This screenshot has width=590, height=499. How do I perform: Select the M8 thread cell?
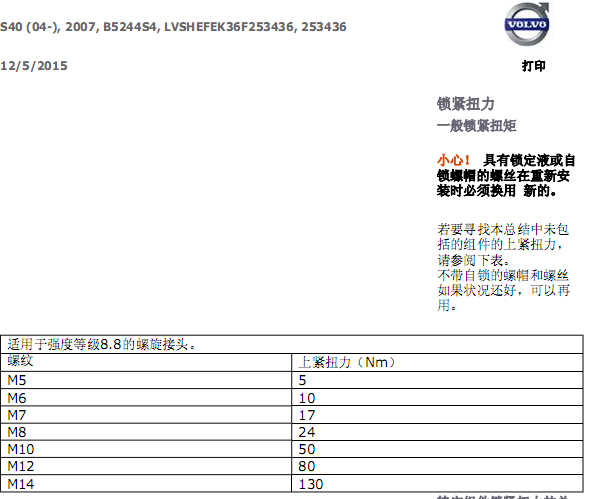(146, 432)
